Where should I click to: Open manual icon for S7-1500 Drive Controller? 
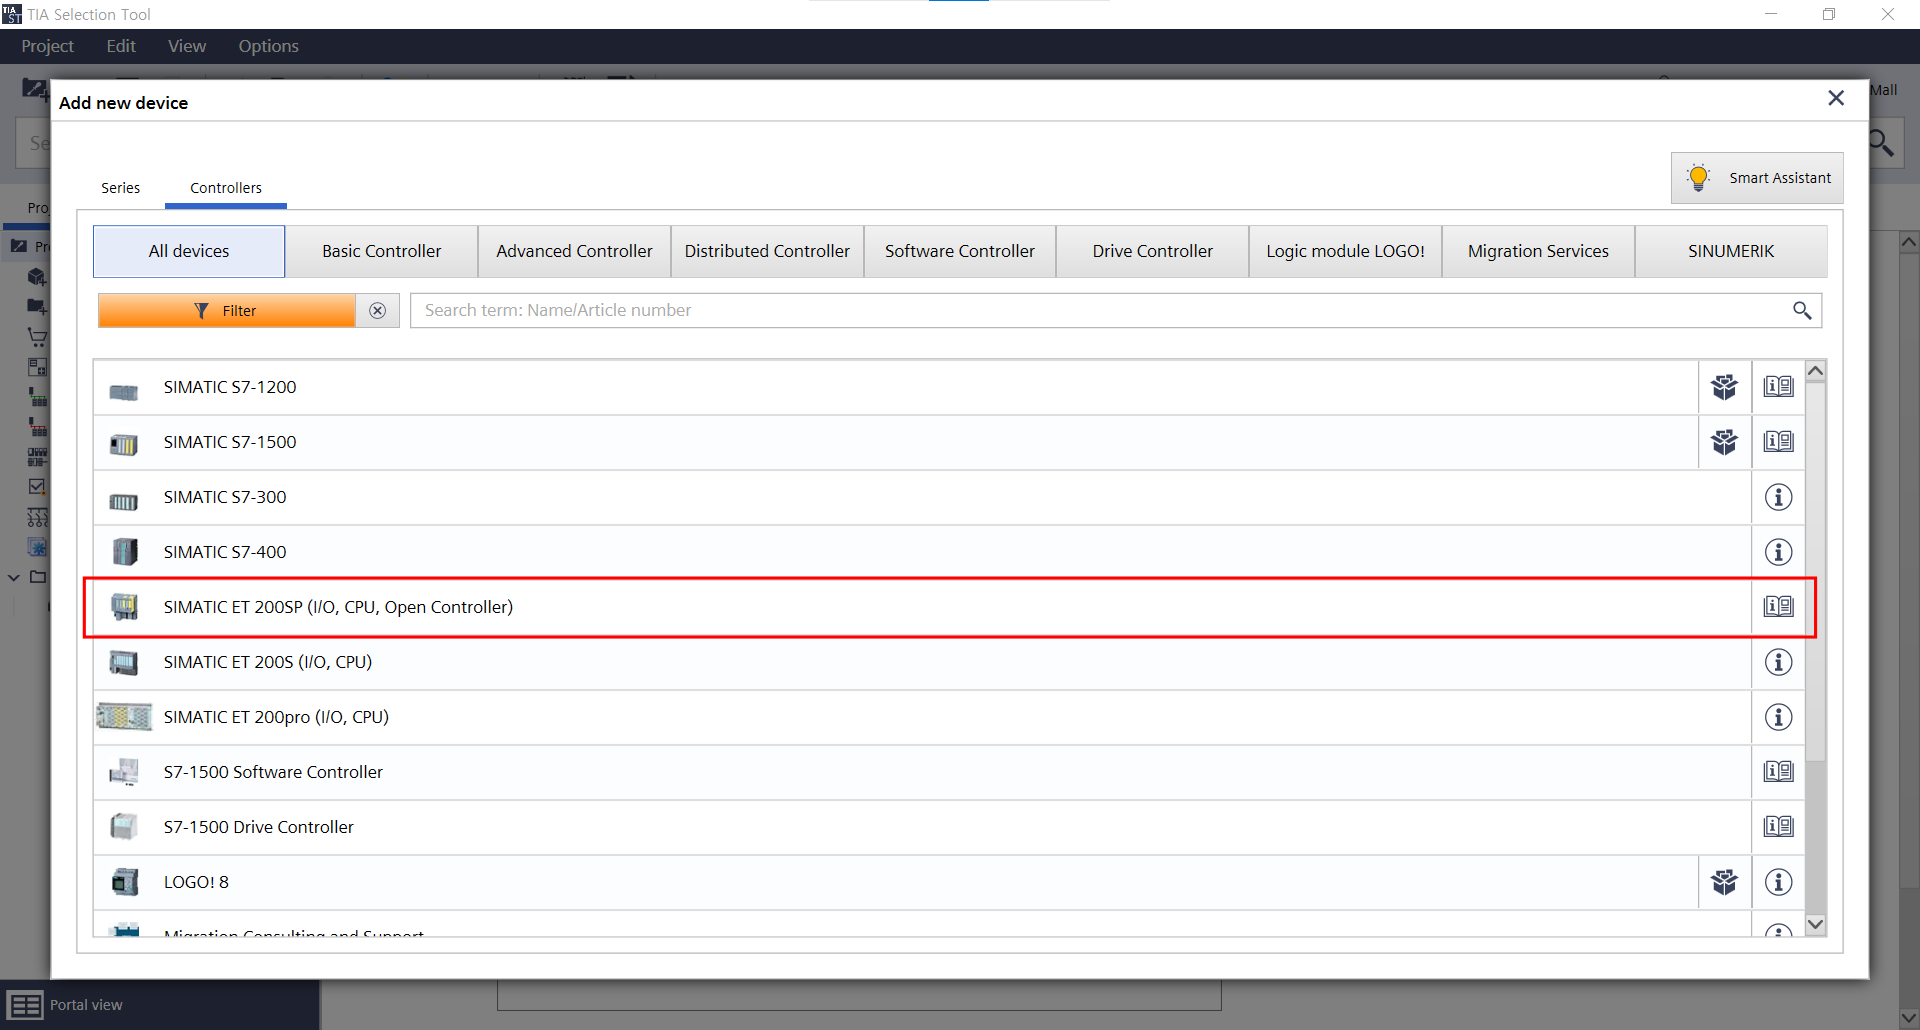point(1778,827)
